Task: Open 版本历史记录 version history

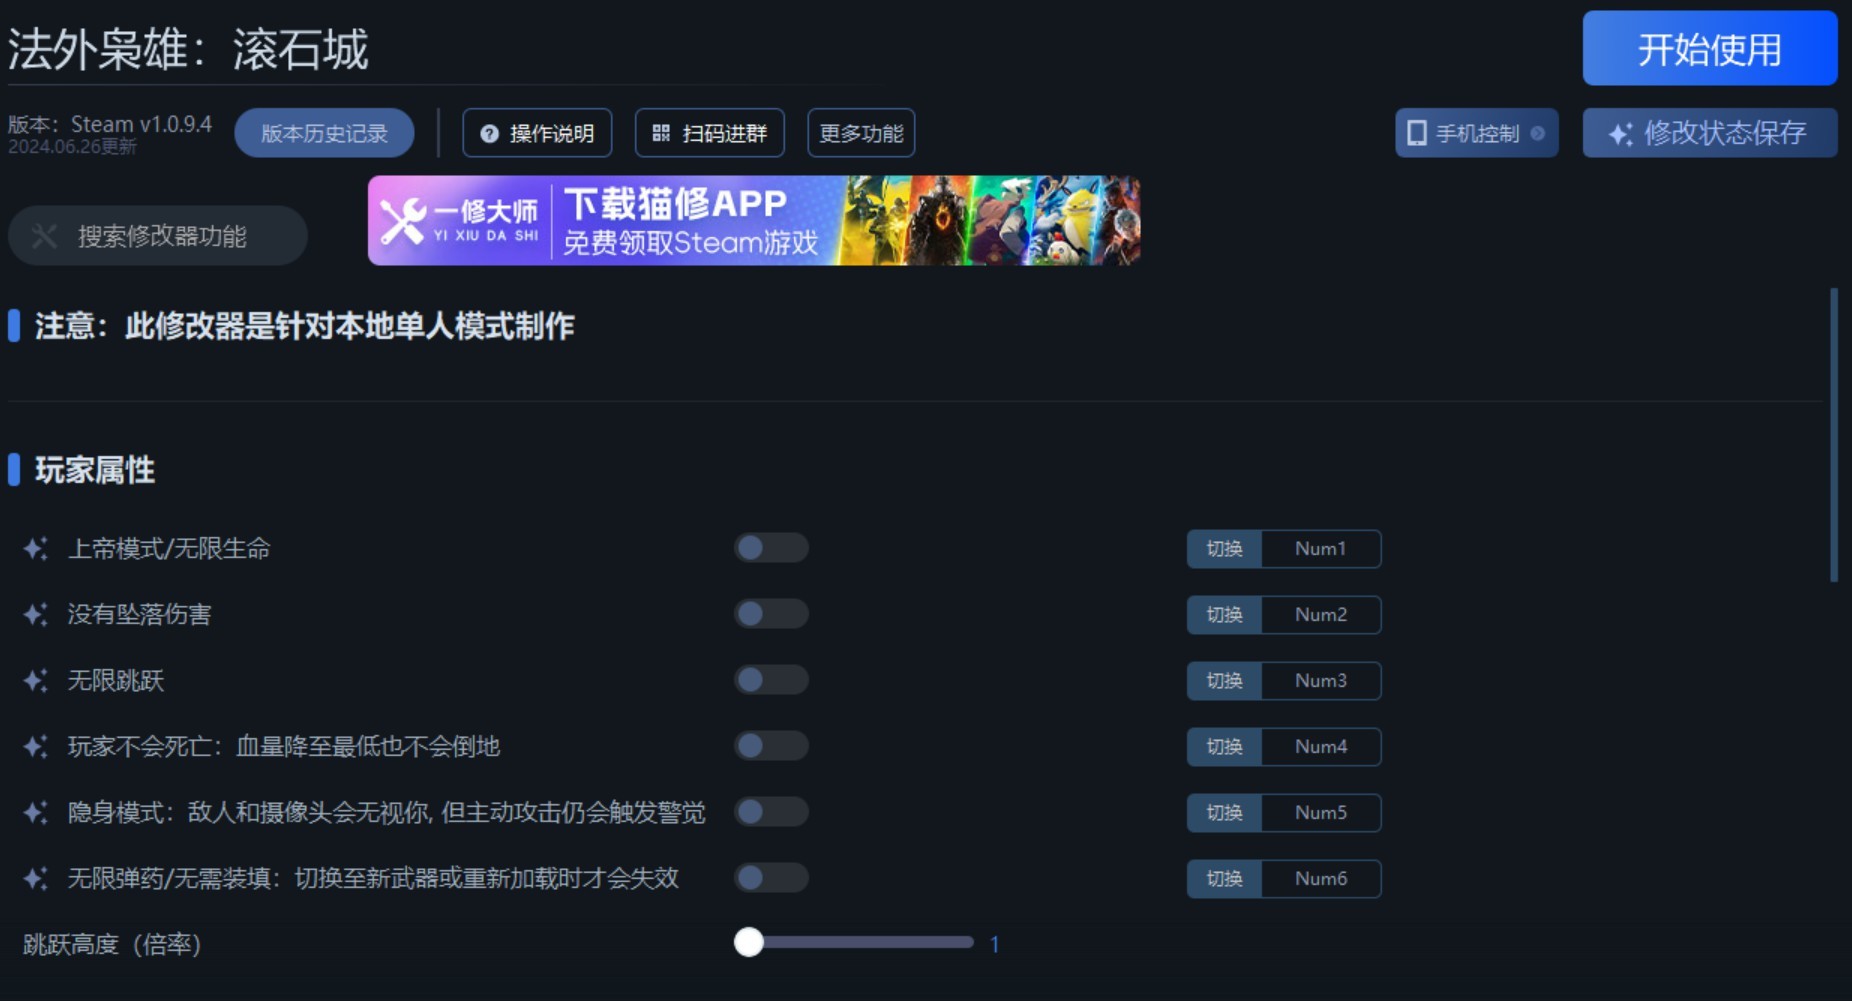Action: coord(324,133)
